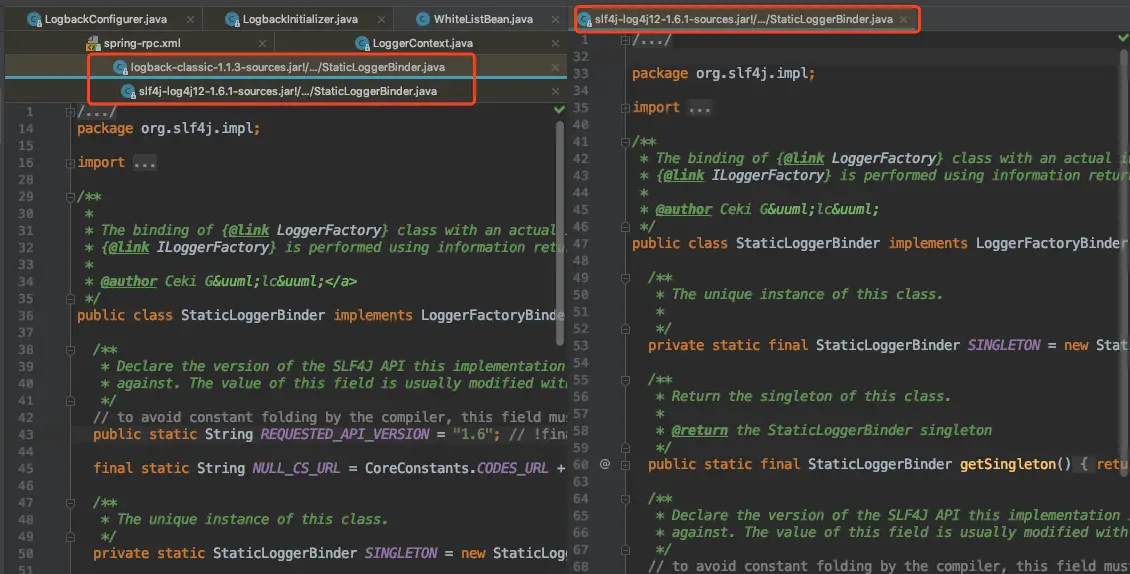Collapse the Javadoc comment starting at line 55
1130x574 pixels.
(626, 380)
